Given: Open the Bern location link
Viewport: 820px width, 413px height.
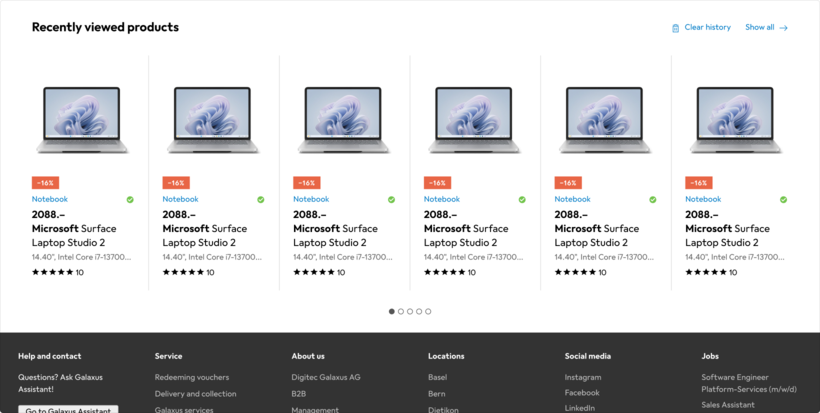Looking at the screenshot, I should (437, 394).
